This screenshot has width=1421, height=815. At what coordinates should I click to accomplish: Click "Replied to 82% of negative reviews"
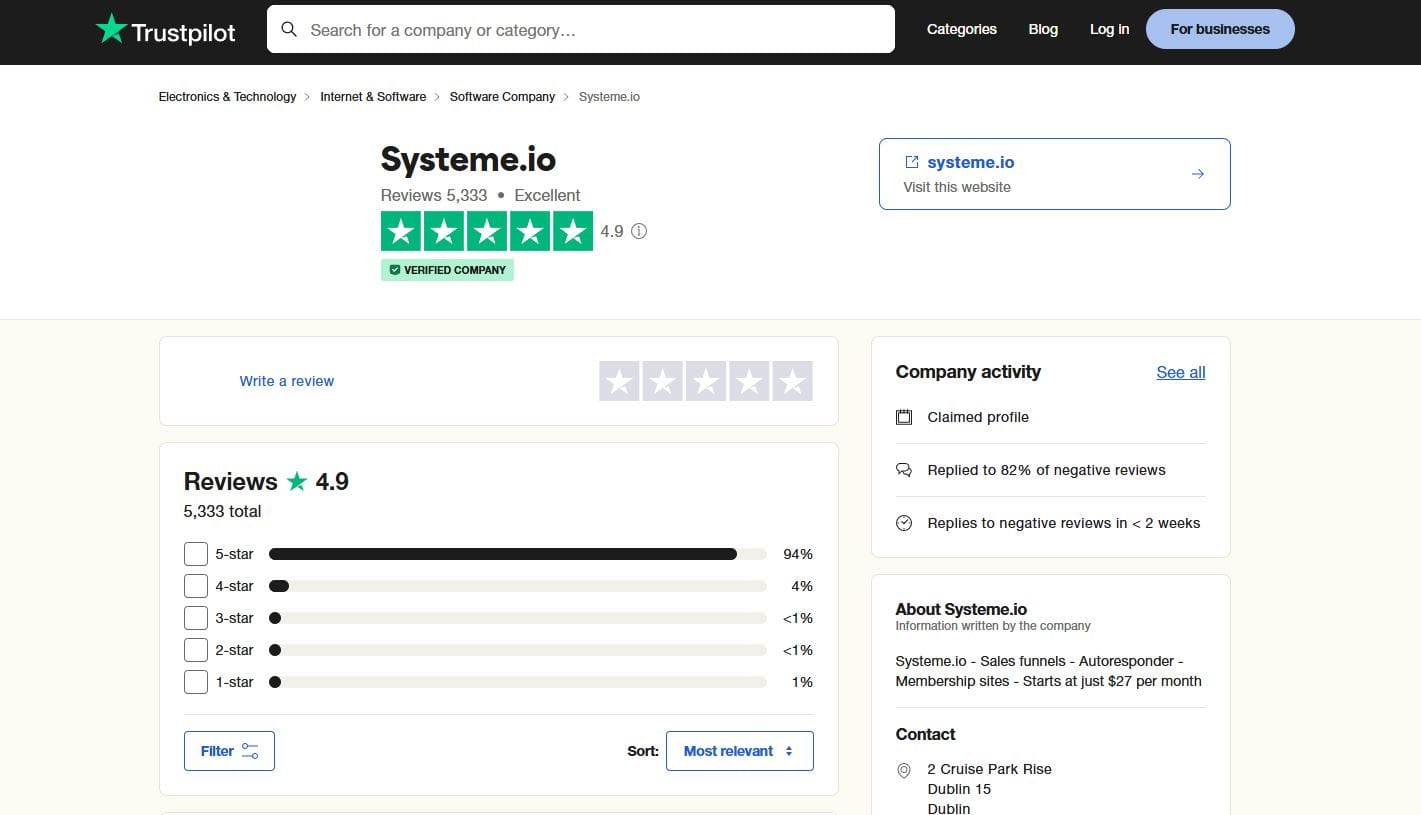click(x=1046, y=470)
